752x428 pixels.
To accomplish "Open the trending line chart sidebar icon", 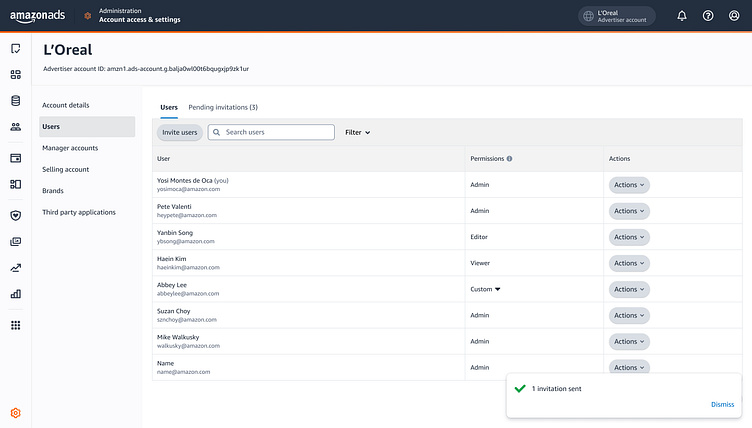I will pos(16,268).
